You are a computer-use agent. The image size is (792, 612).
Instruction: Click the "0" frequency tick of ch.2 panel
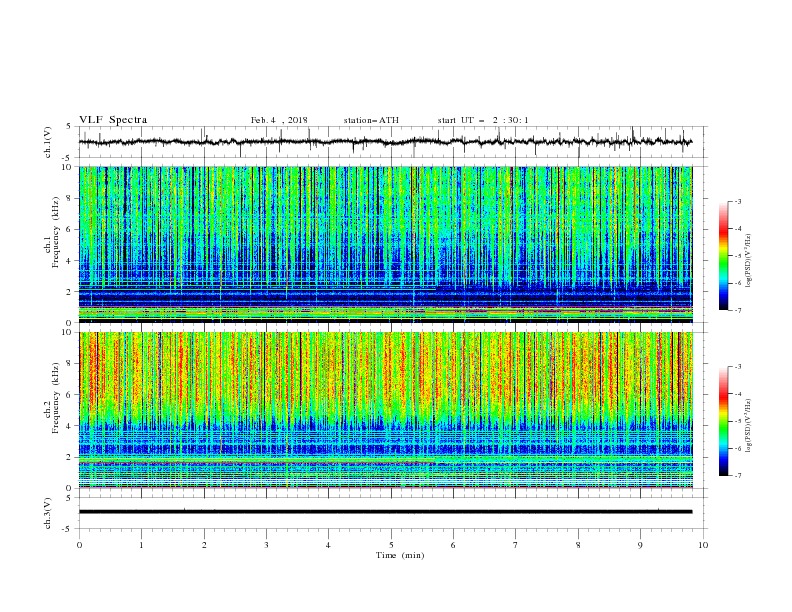70,488
